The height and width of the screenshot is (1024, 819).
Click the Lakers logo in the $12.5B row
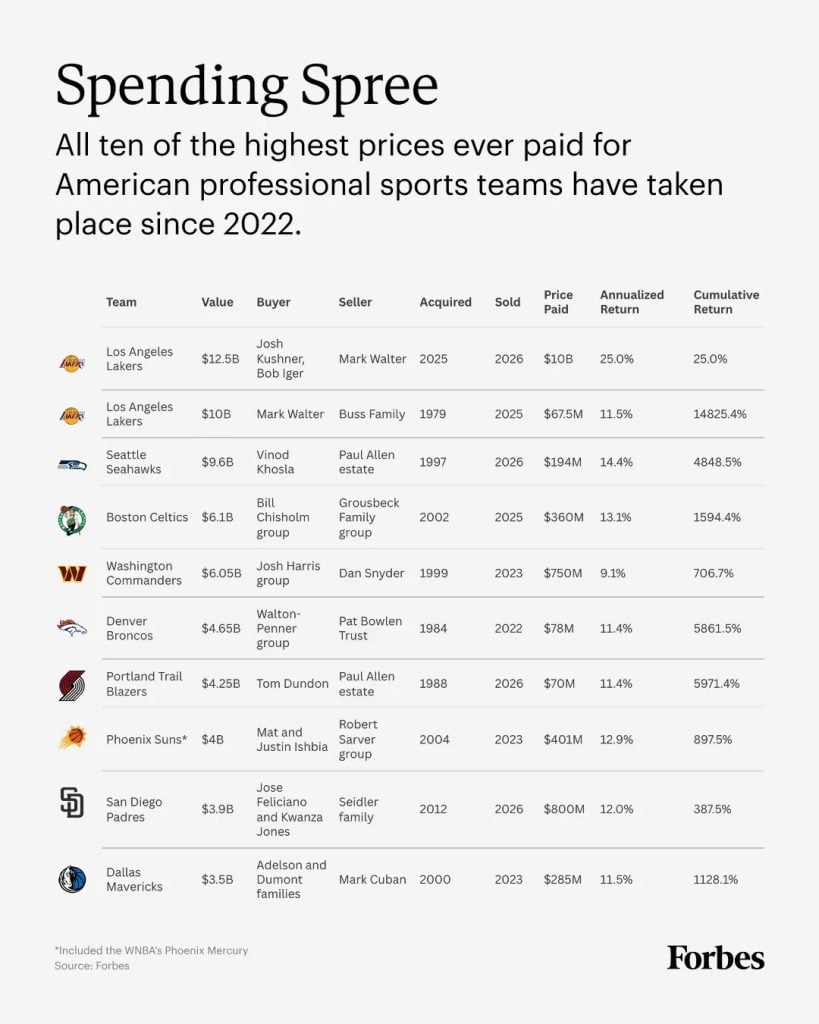pyautogui.click(x=72, y=362)
